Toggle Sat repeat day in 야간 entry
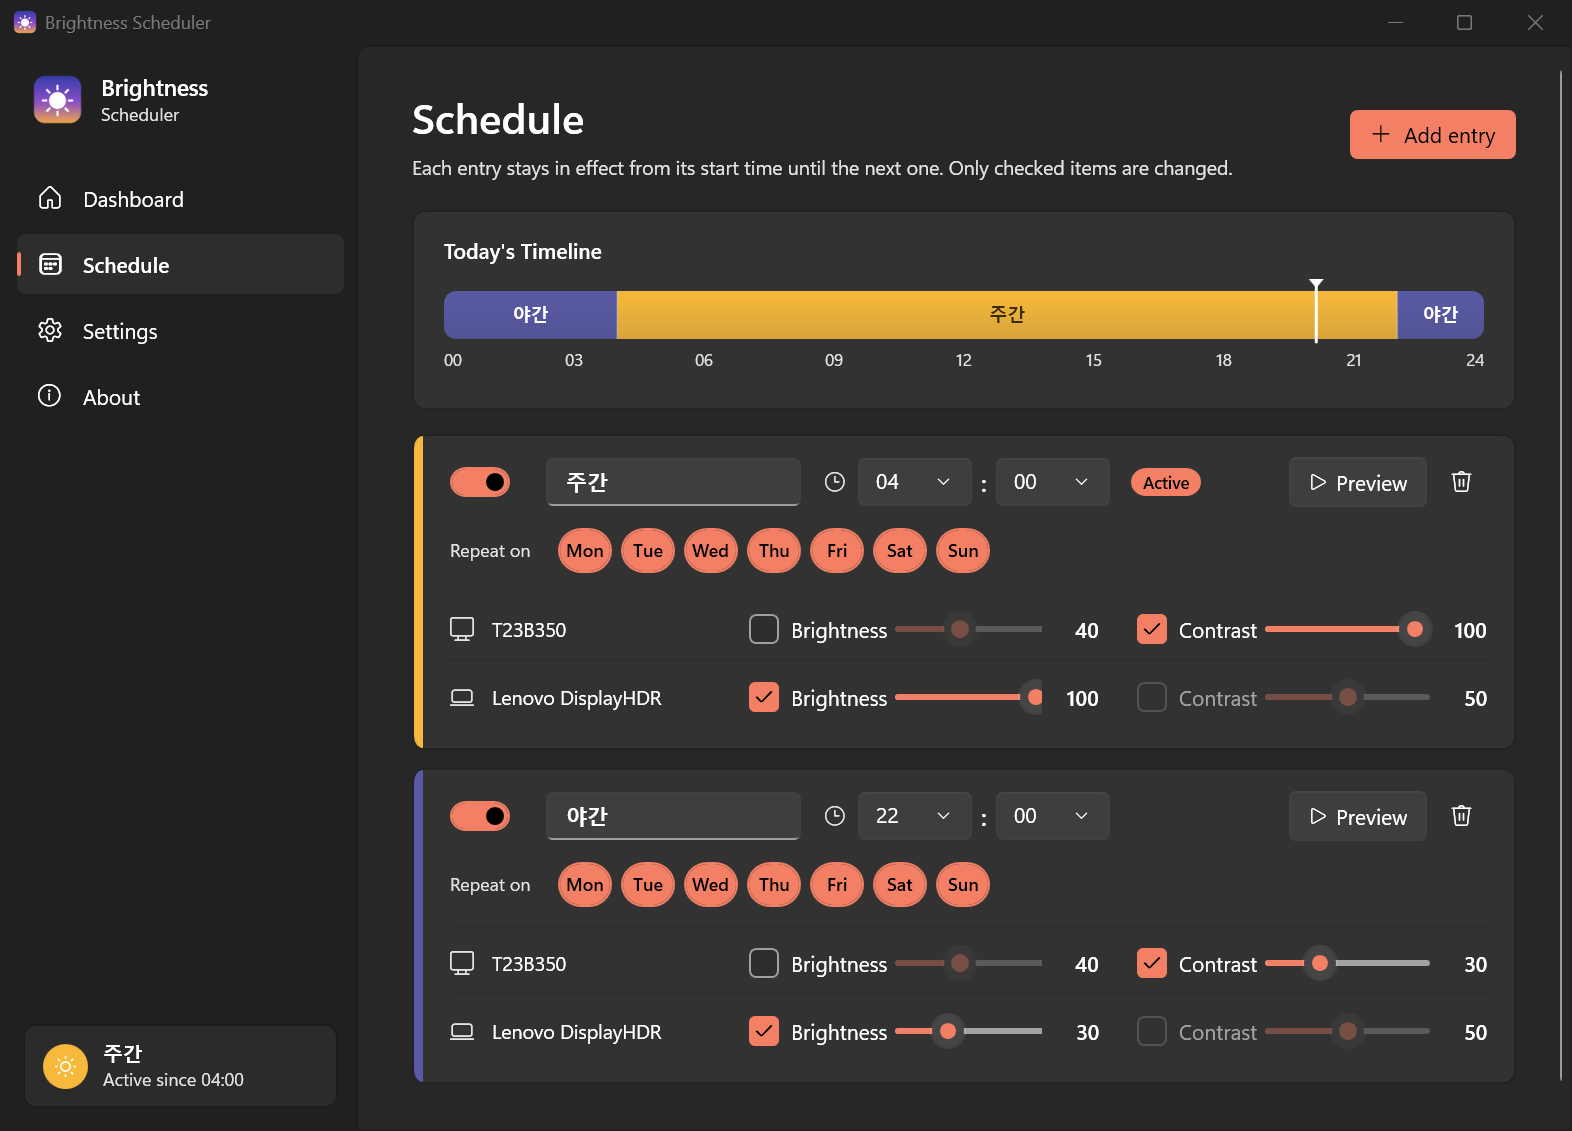 tap(900, 885)
